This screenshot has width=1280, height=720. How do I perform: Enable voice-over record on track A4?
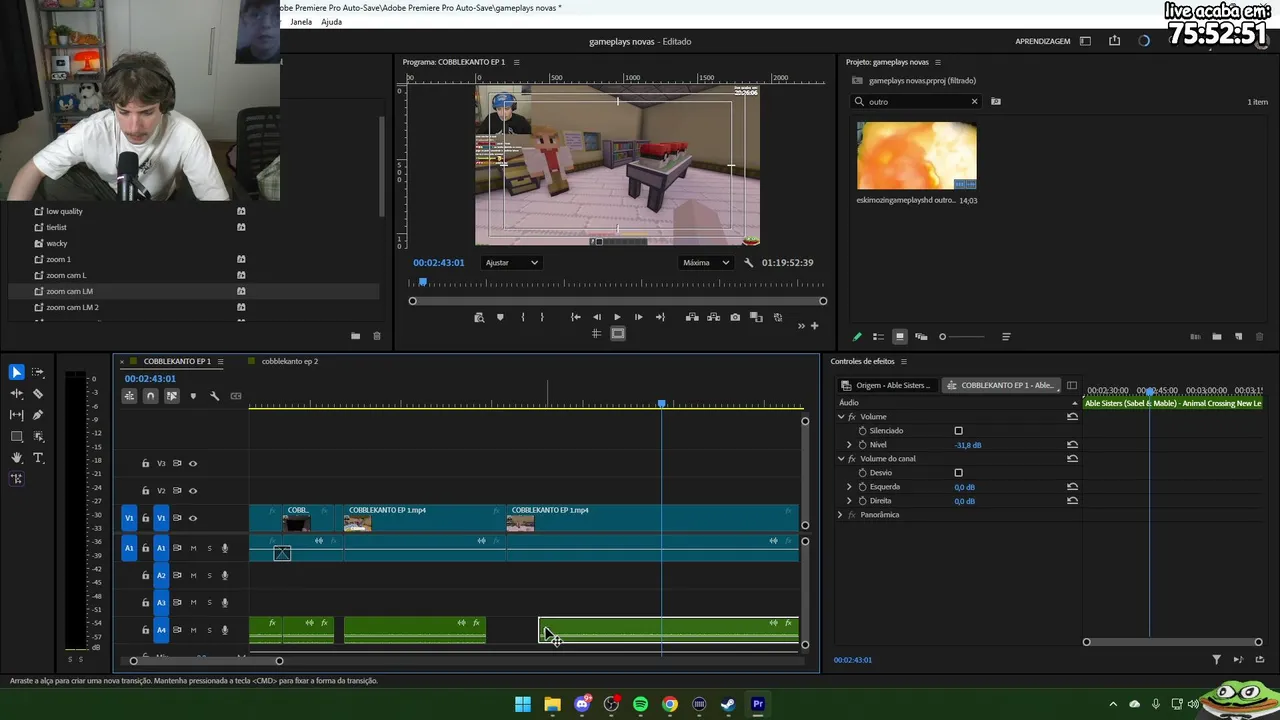pyautogui.click(x=225, y=630)
